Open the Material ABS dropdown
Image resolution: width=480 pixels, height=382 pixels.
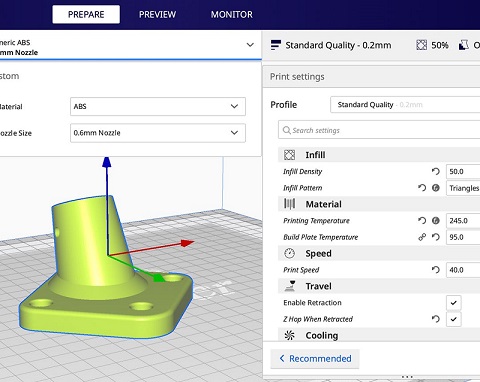point(158,106)
